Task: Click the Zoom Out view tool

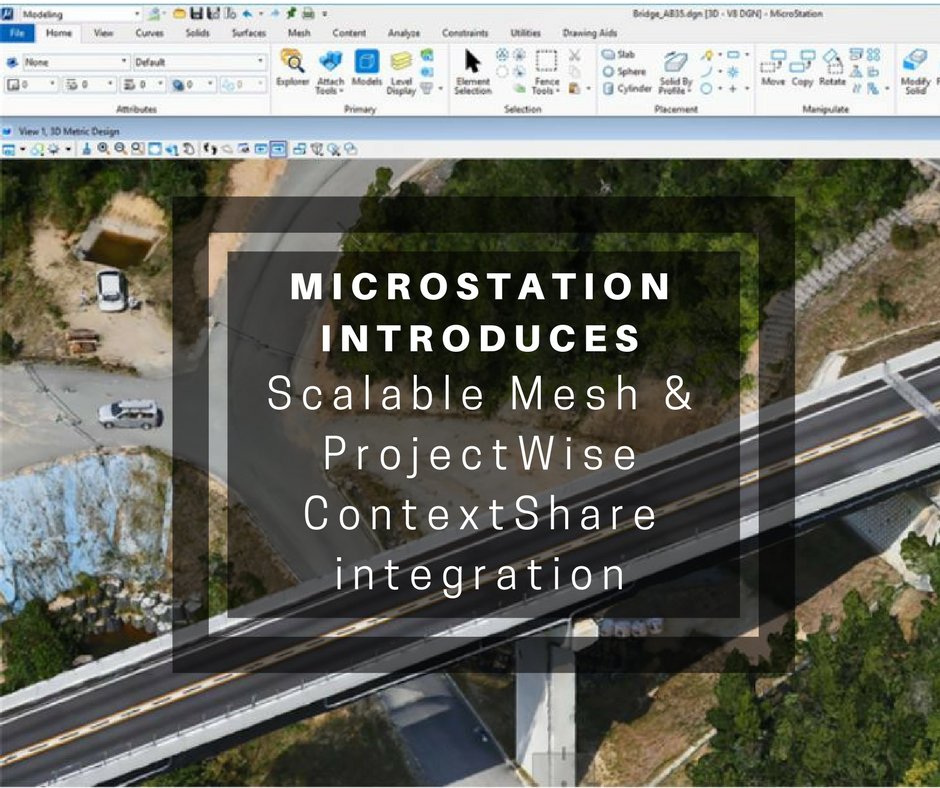Action: (x=120, y=149)
